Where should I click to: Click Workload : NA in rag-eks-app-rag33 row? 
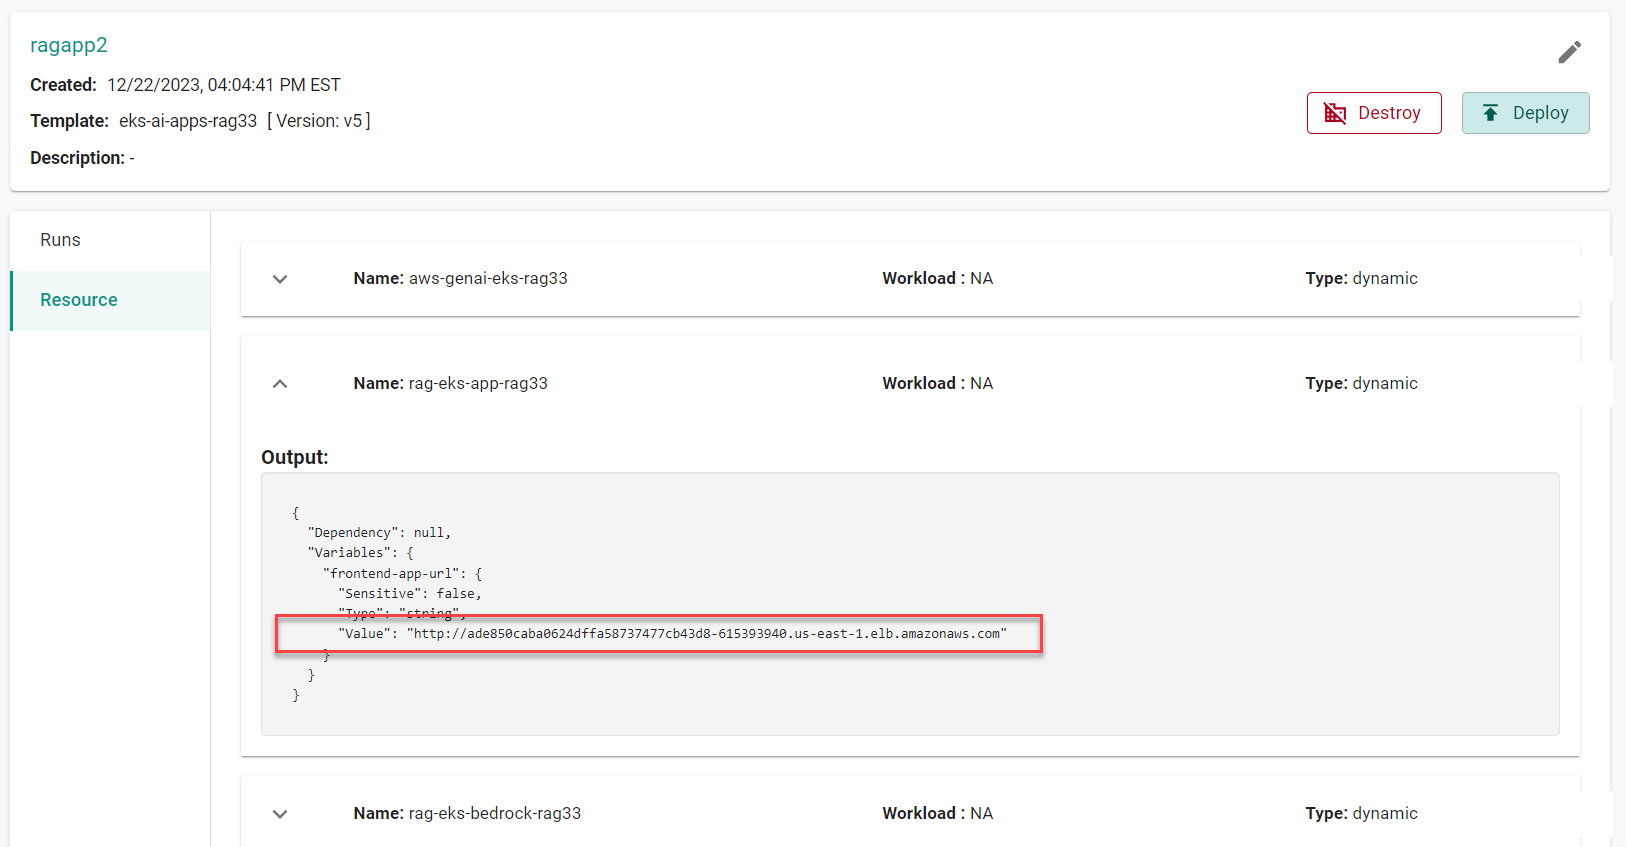938,384
